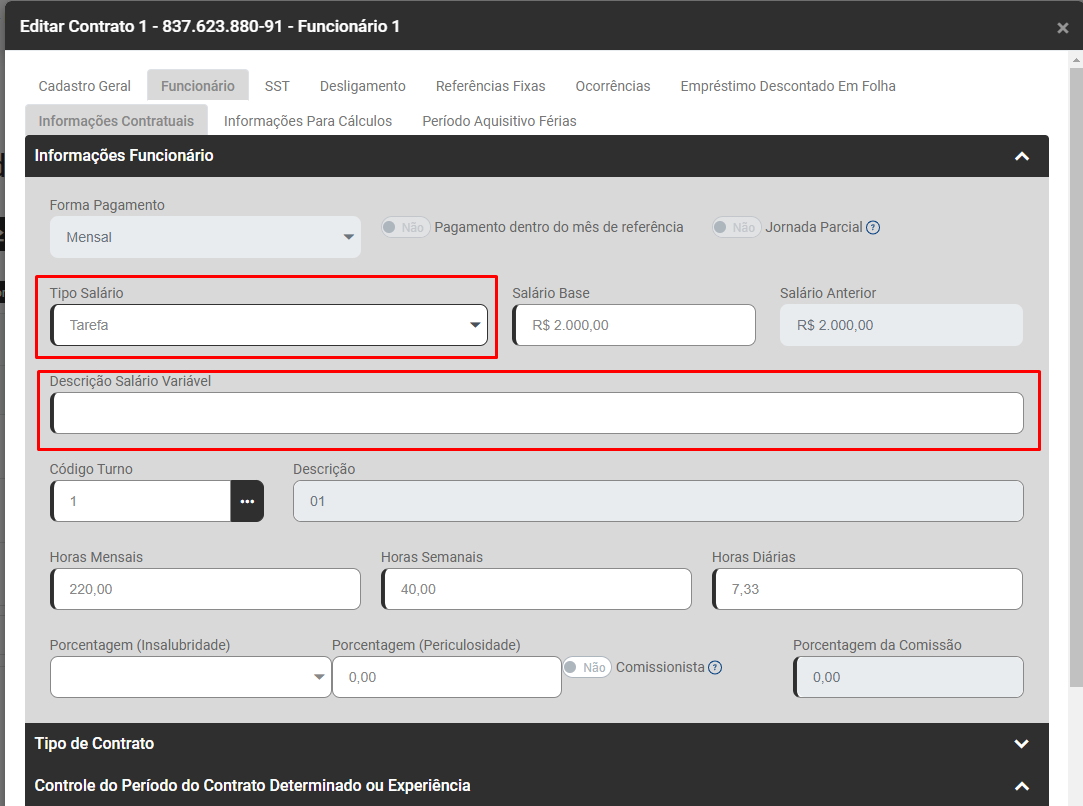This screenshot has width=1083, height=806.
Task: Enable the Jornada Parcial switch
Action: (x=736, y=227)
